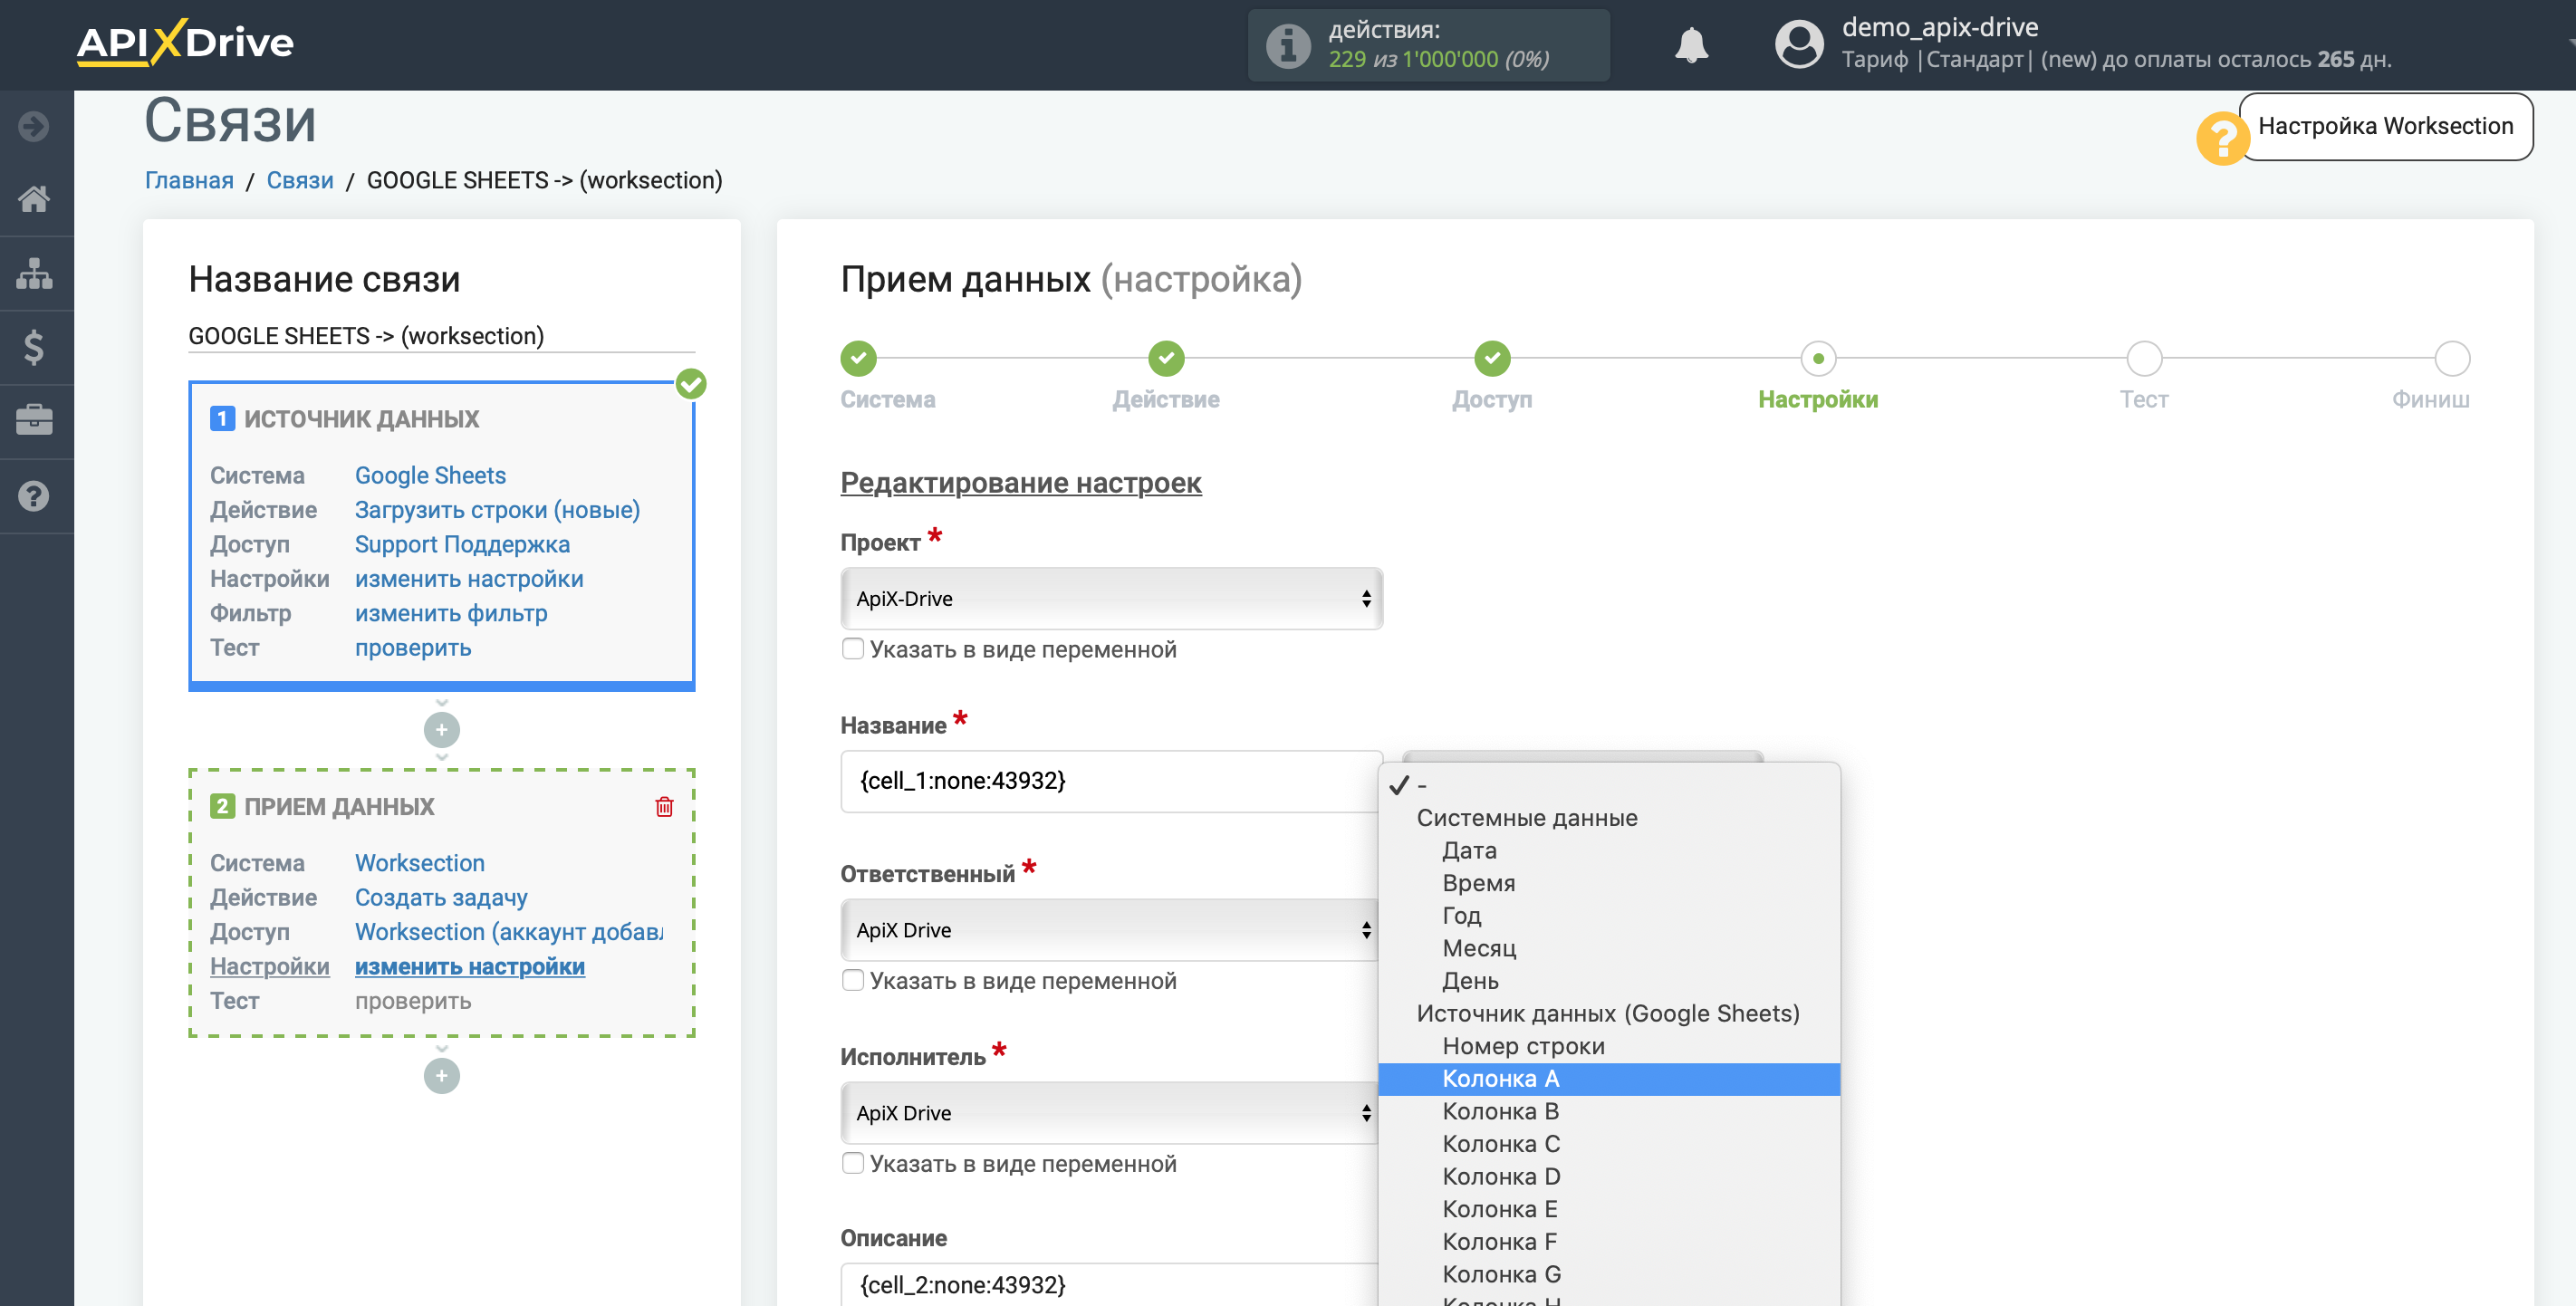Open the user profile avatar icon

click(x=1798, y=45)
